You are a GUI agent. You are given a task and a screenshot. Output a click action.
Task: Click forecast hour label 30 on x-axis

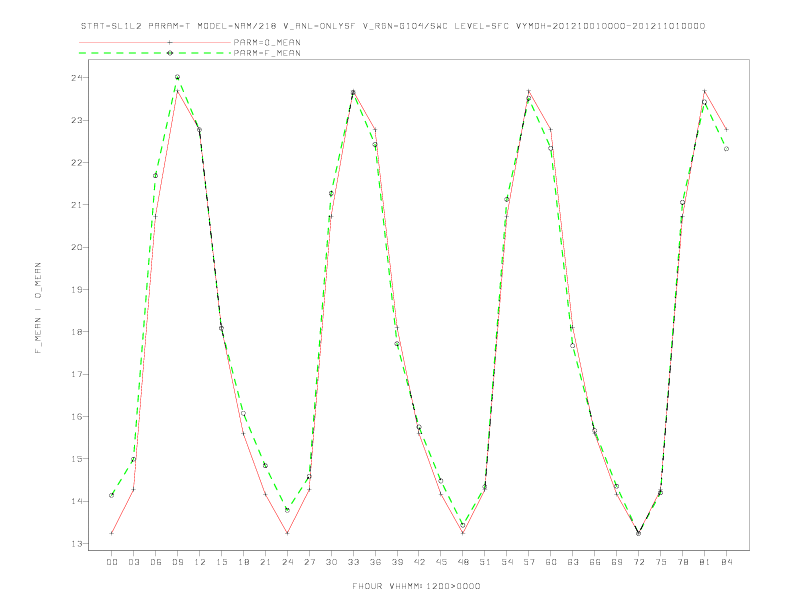[x=331, y=562]
